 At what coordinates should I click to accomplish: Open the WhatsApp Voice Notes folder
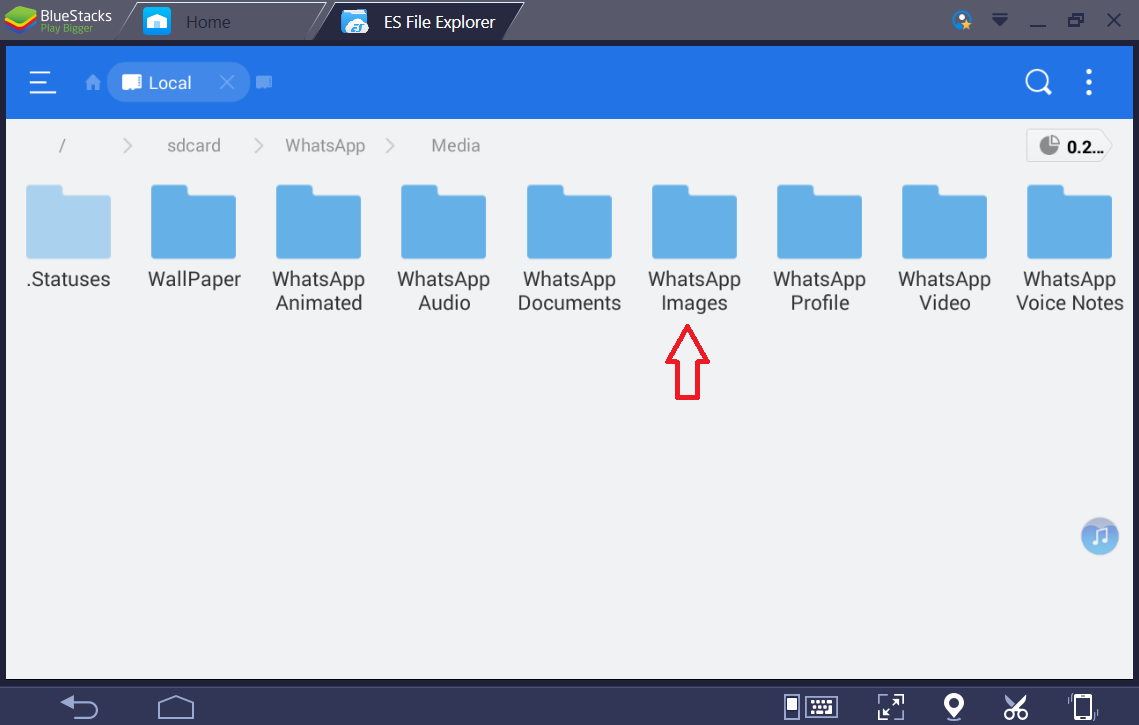point(1069,249)
